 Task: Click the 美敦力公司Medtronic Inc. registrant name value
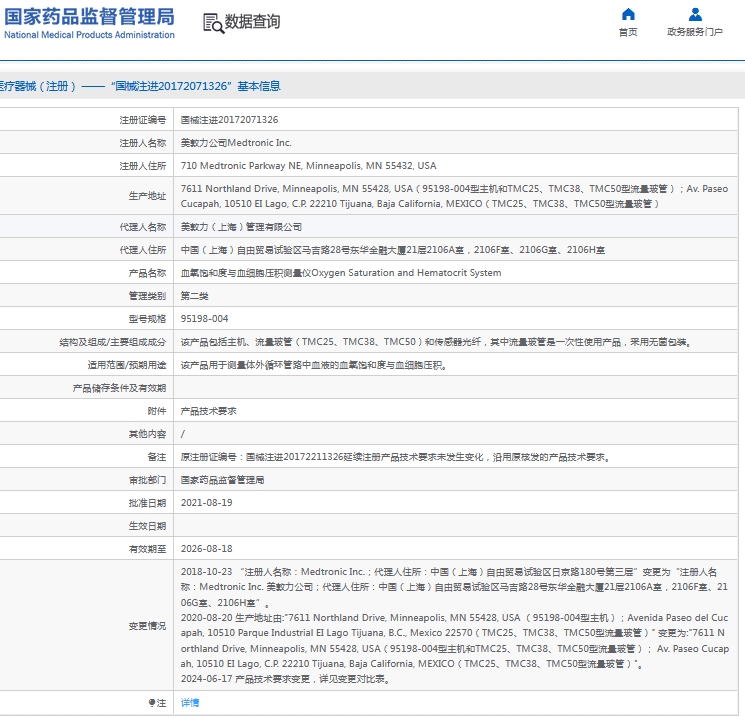click(236, 143)
